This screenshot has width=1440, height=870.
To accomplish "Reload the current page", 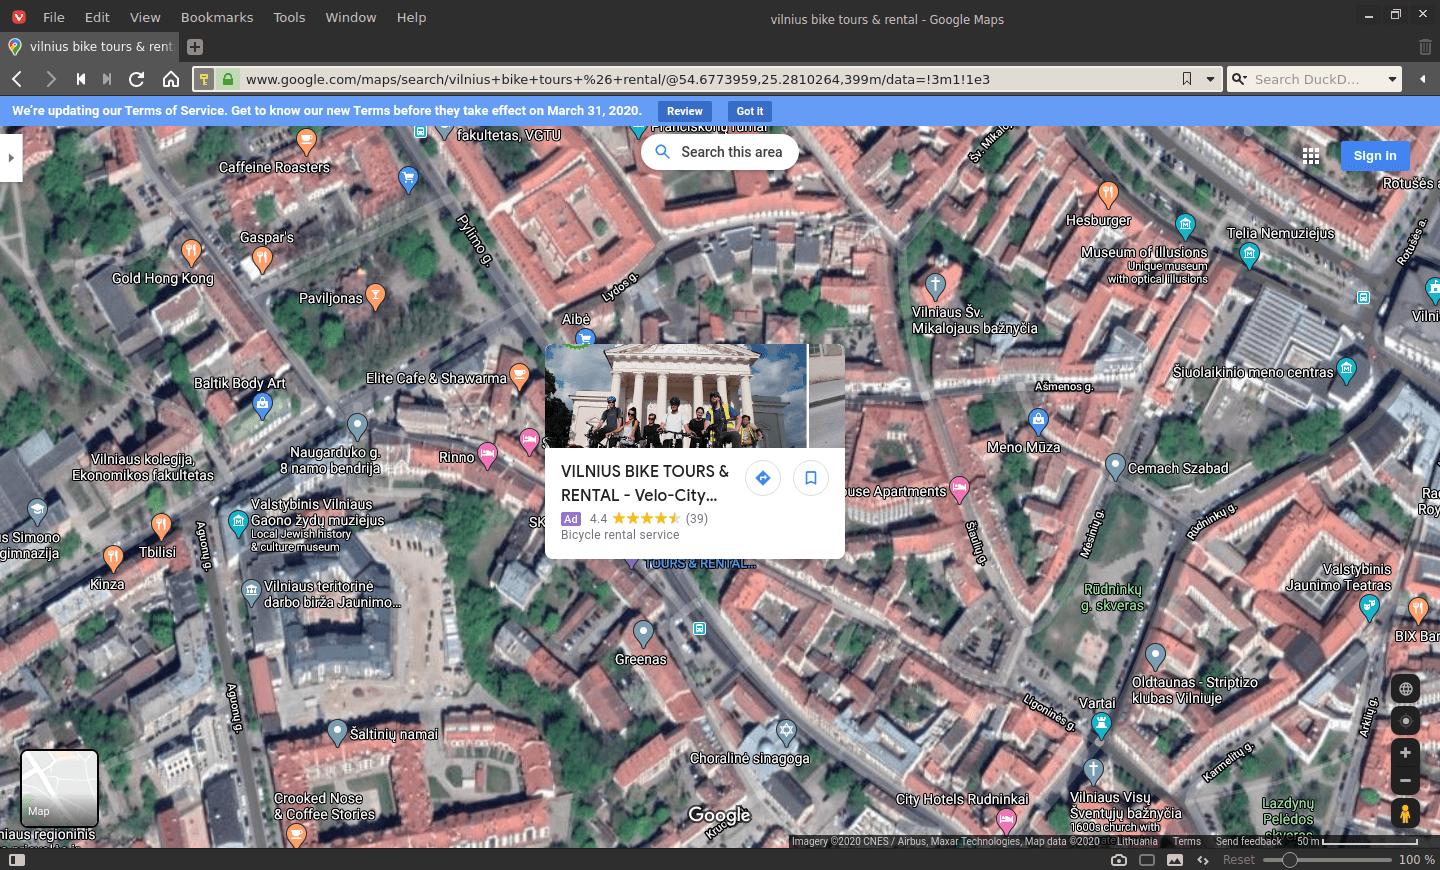I will (137, 79).
